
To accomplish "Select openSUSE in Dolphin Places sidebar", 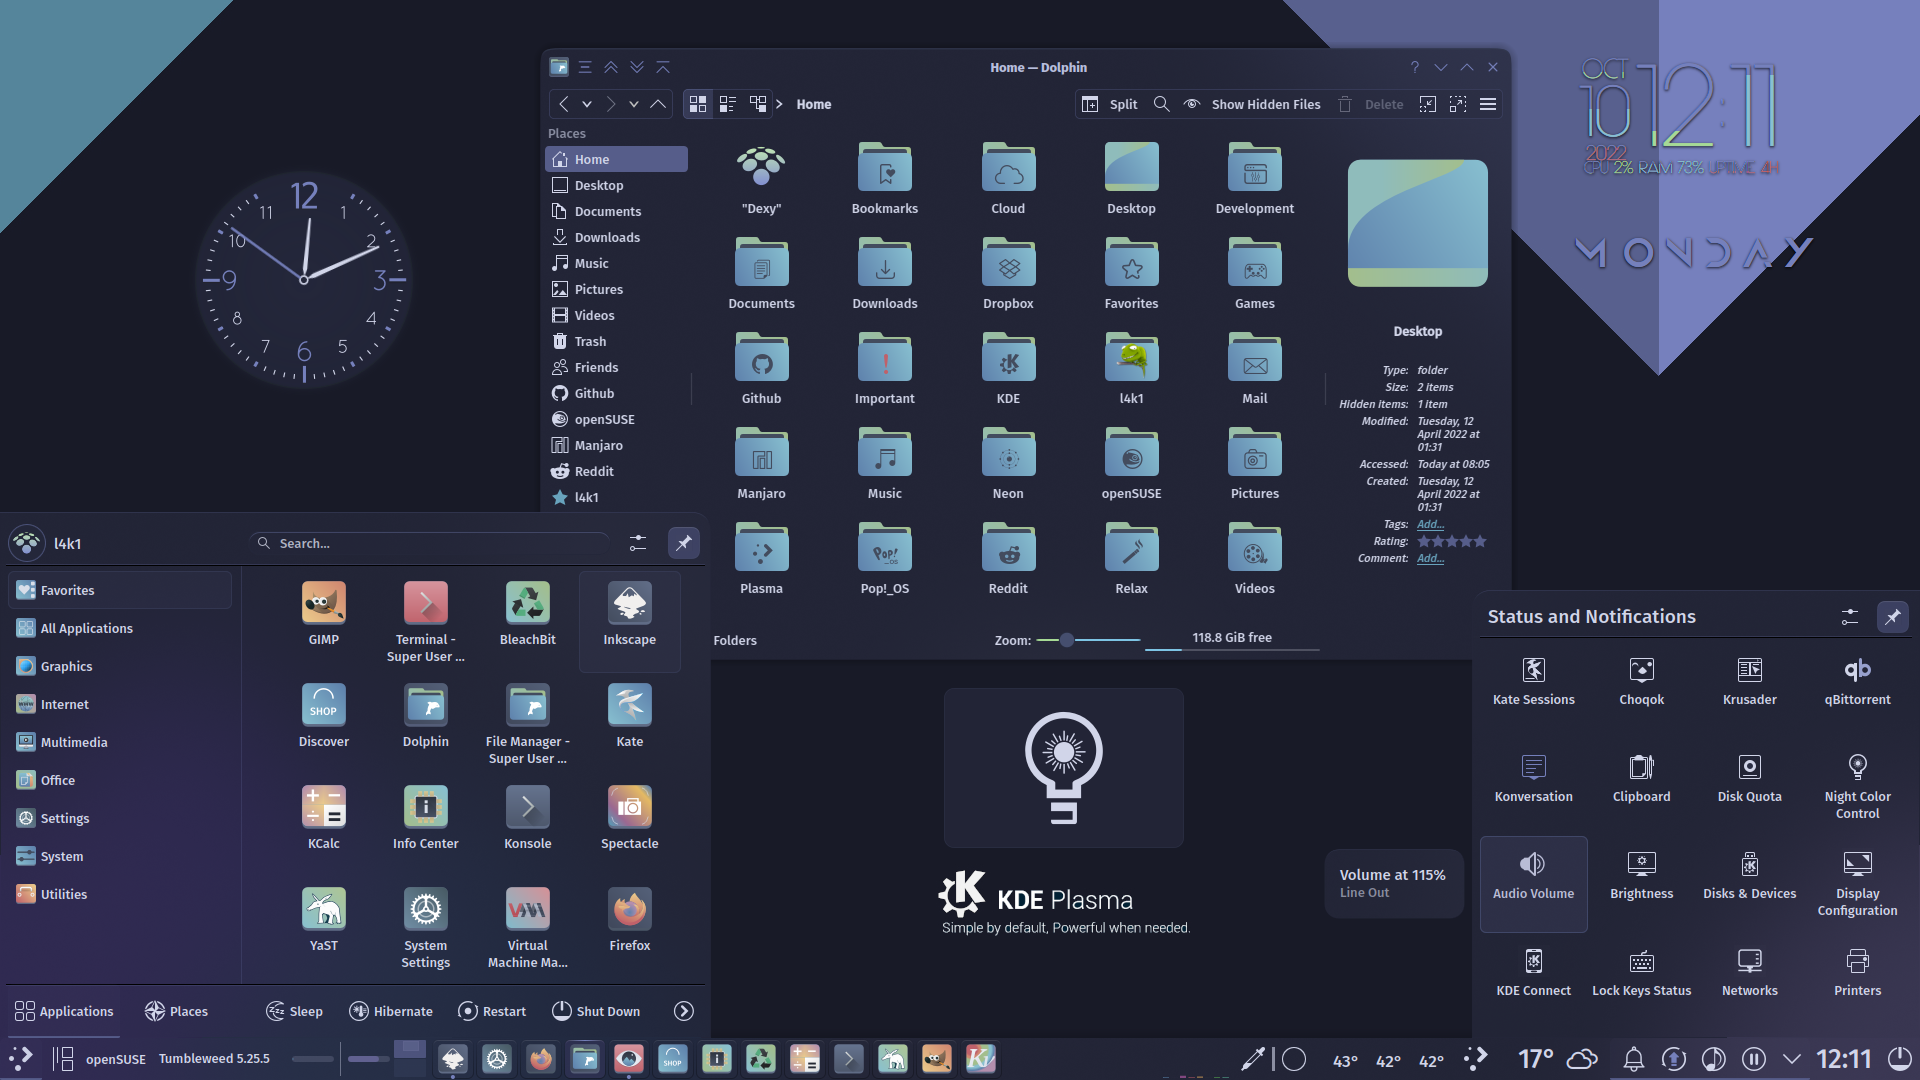I will 616,419.
